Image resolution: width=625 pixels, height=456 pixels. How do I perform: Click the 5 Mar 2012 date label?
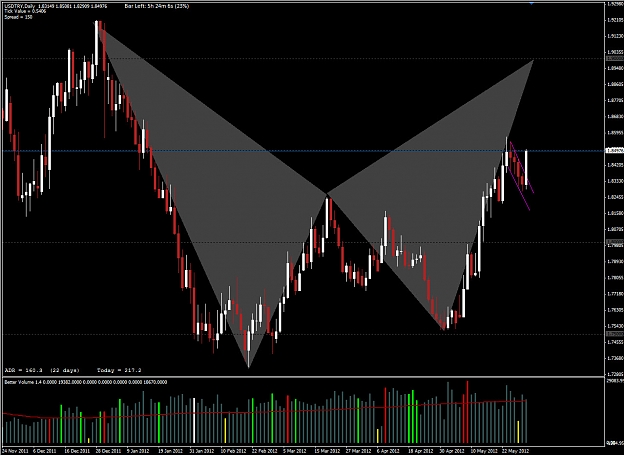tap(295, 450)
